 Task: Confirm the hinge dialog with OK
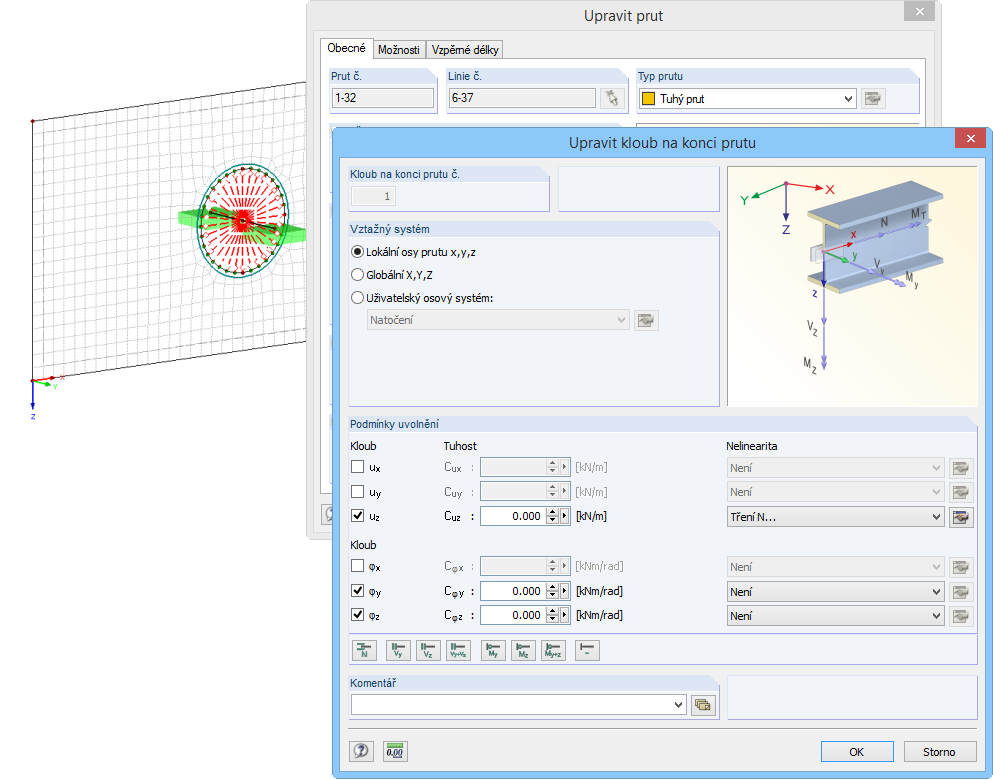[857, 752]
